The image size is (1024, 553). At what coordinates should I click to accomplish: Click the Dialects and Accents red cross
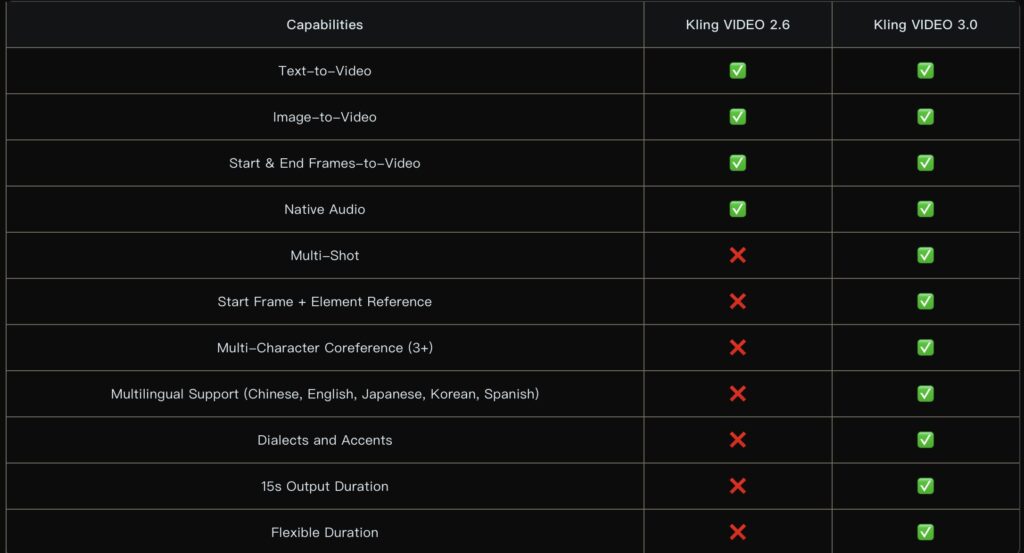tap(737, 440)
